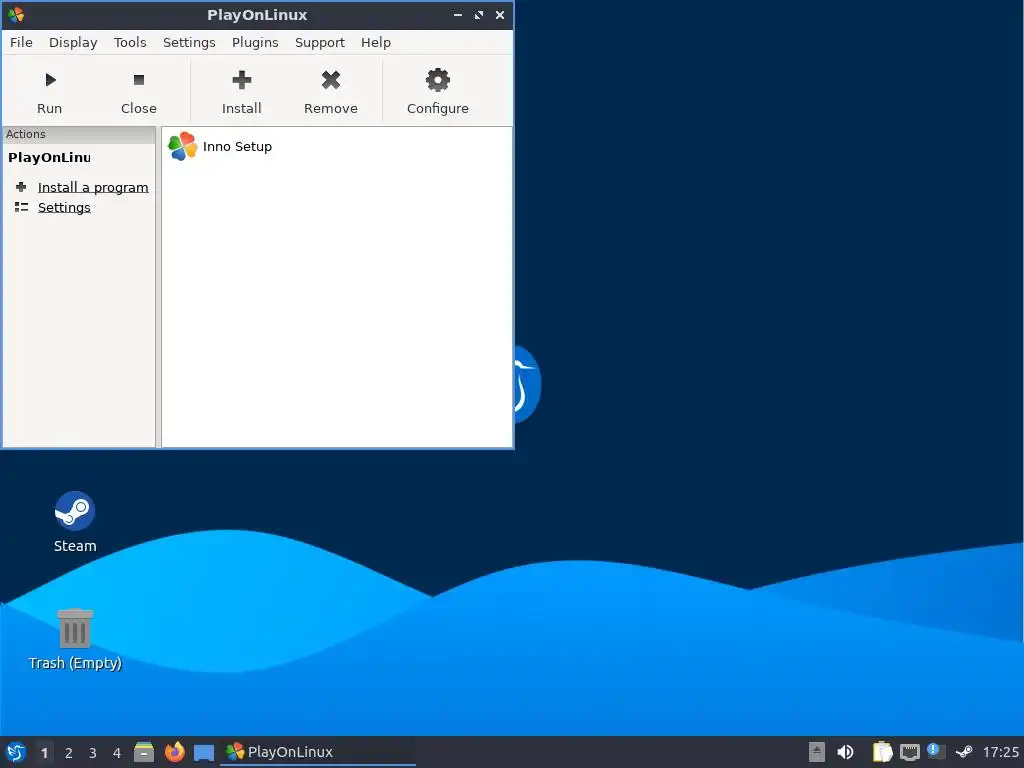This screenshot has height=768, width=1024.
Task: Switch to workspace 4
Action: click(117, 753)
